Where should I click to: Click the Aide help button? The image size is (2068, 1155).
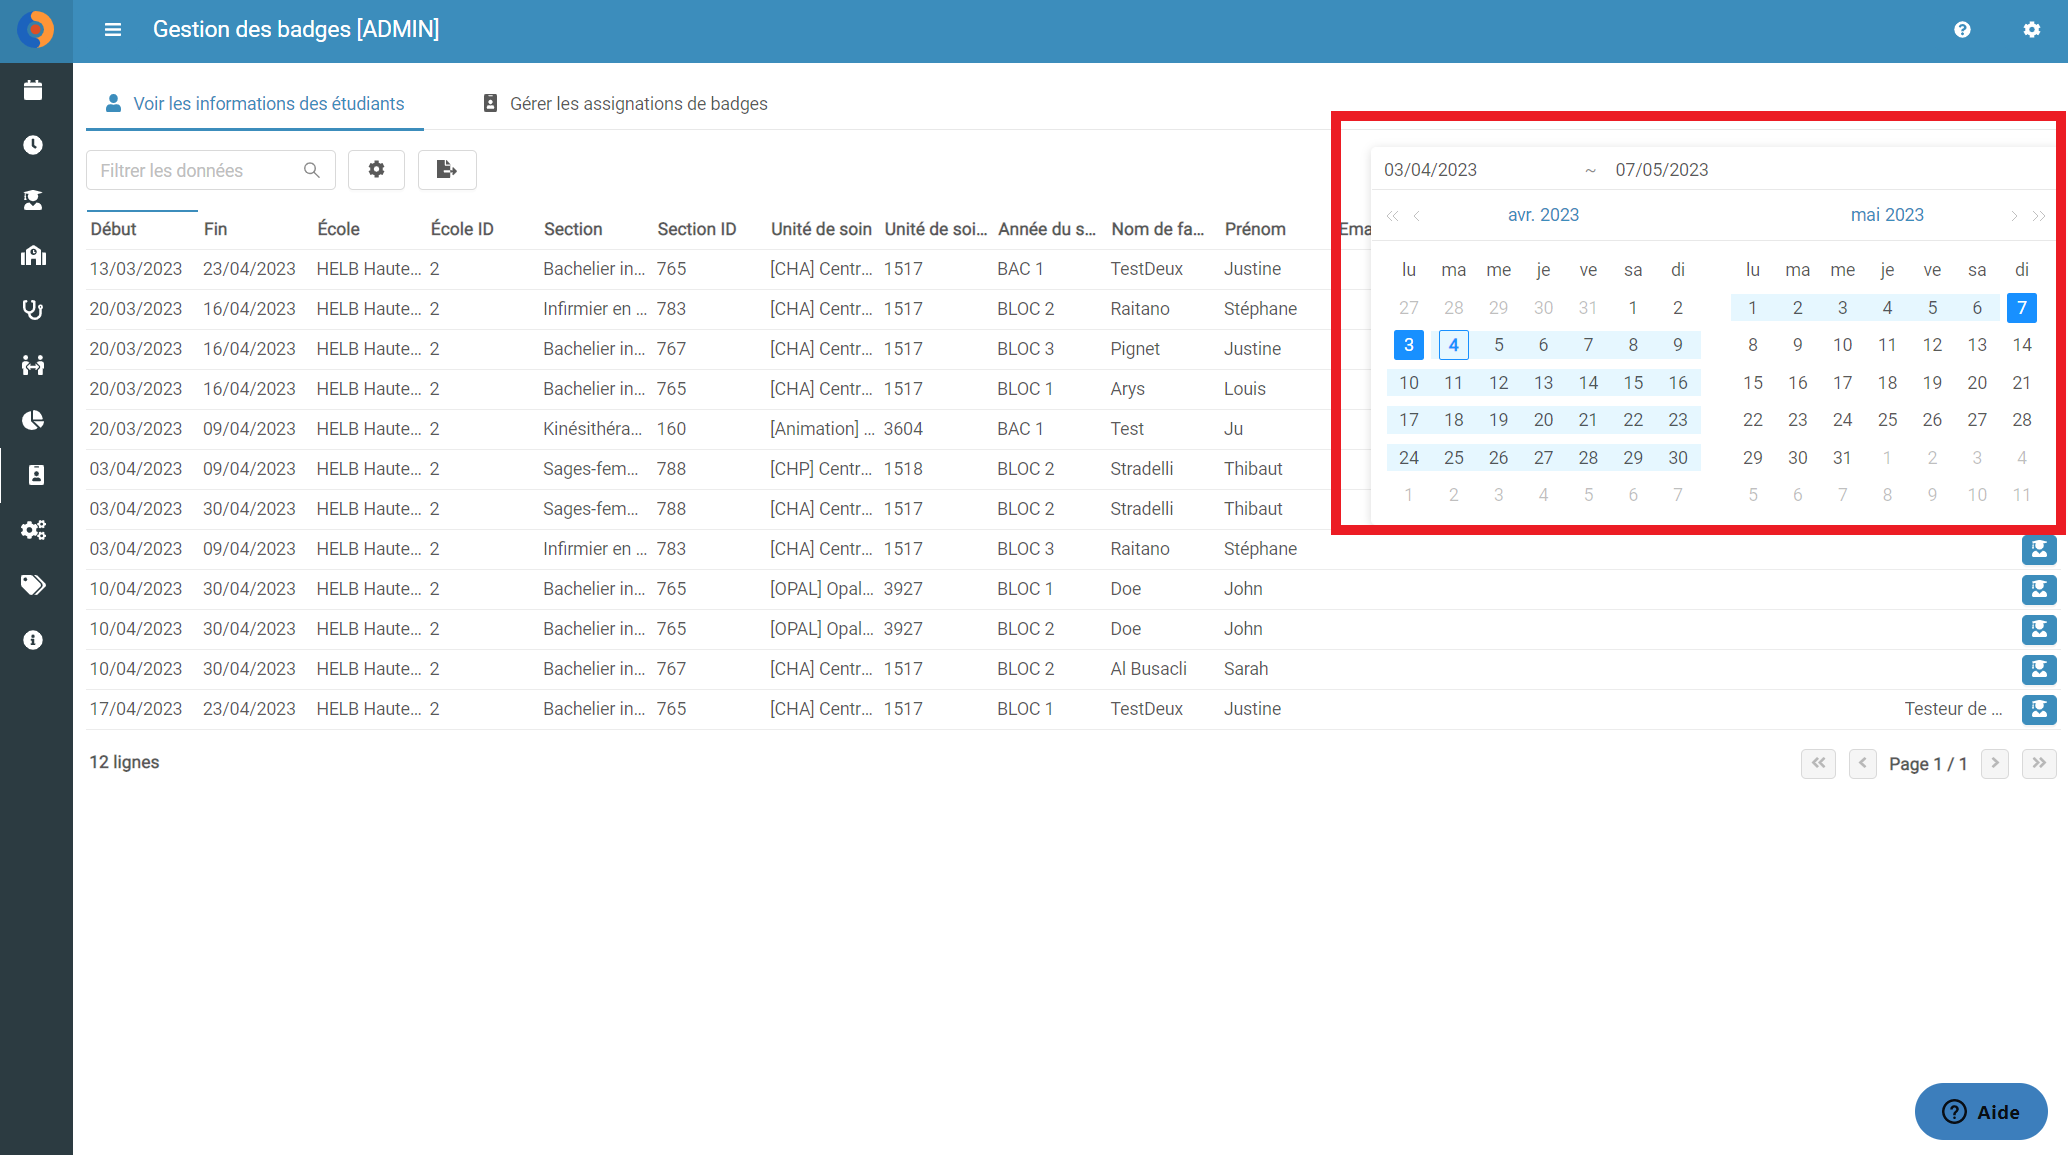(1981, 1112)
